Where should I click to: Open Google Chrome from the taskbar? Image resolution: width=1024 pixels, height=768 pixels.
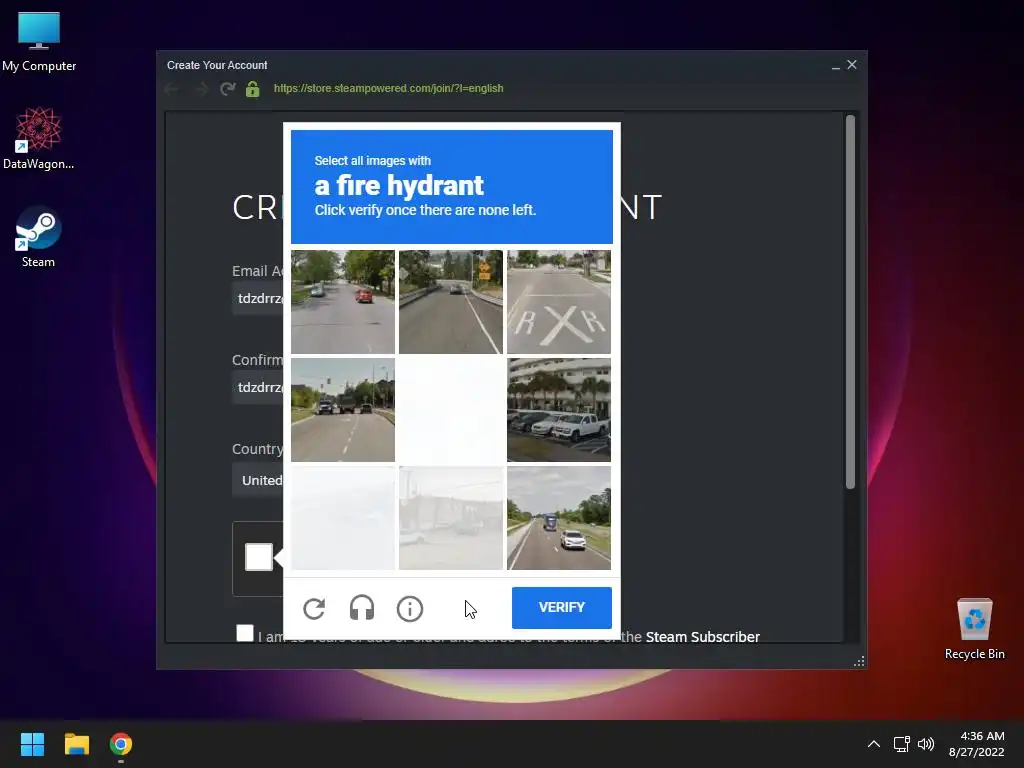[x=121, y=744]
